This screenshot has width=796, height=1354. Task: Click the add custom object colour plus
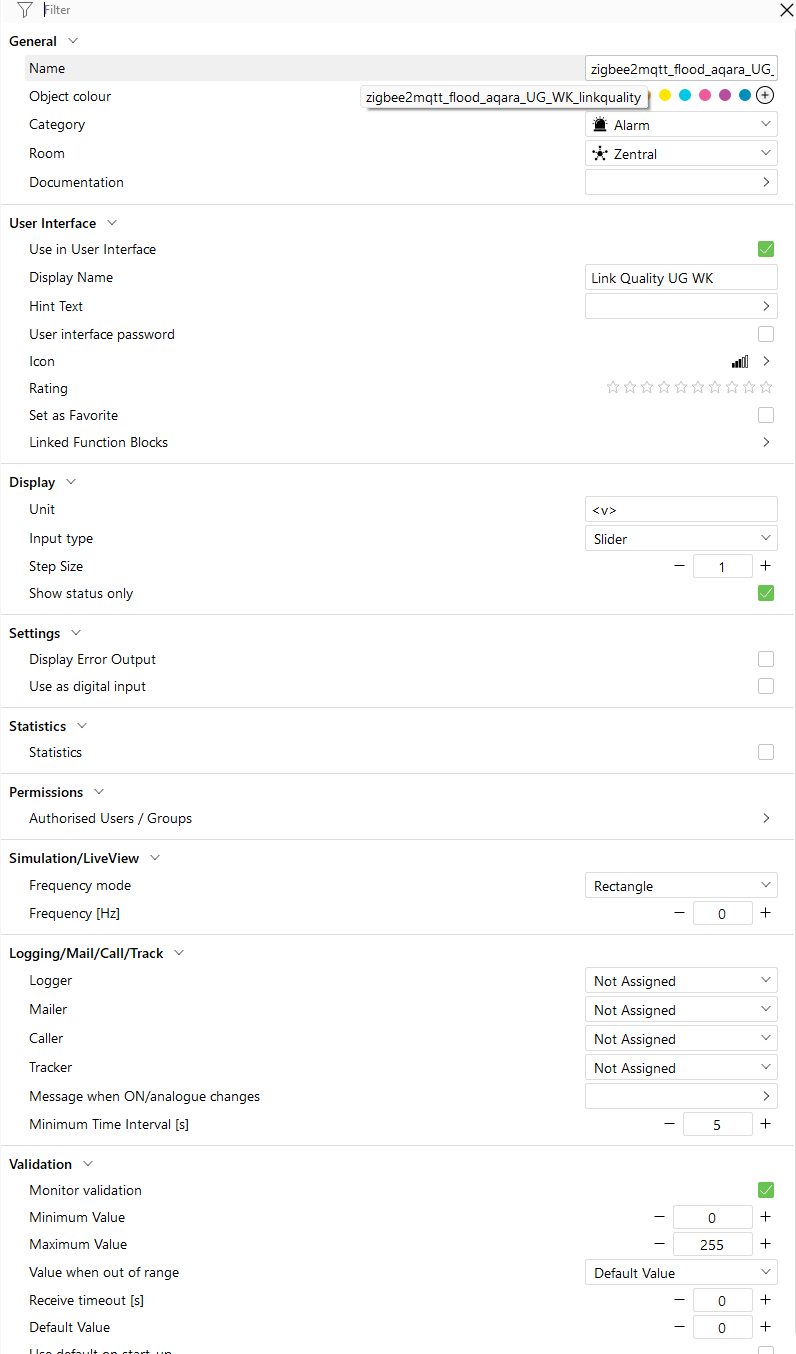(765, 96)
